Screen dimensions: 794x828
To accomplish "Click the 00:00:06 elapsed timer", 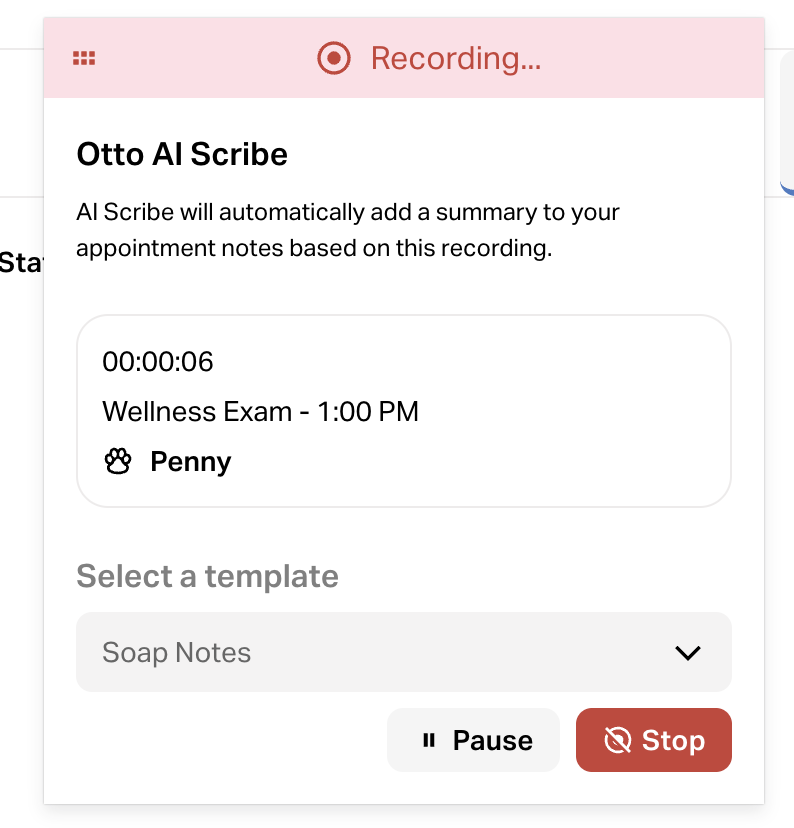I will [158, 361].
